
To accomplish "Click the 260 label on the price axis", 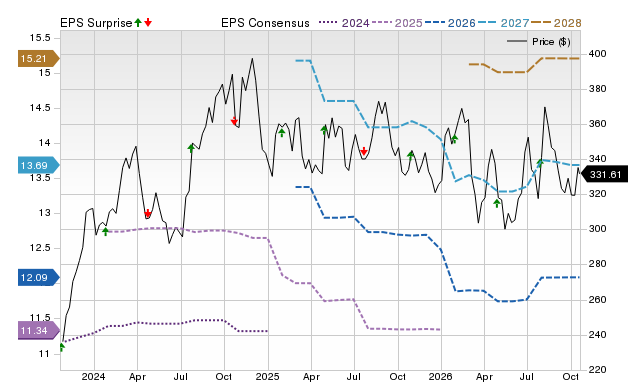I will coord(597,300).
